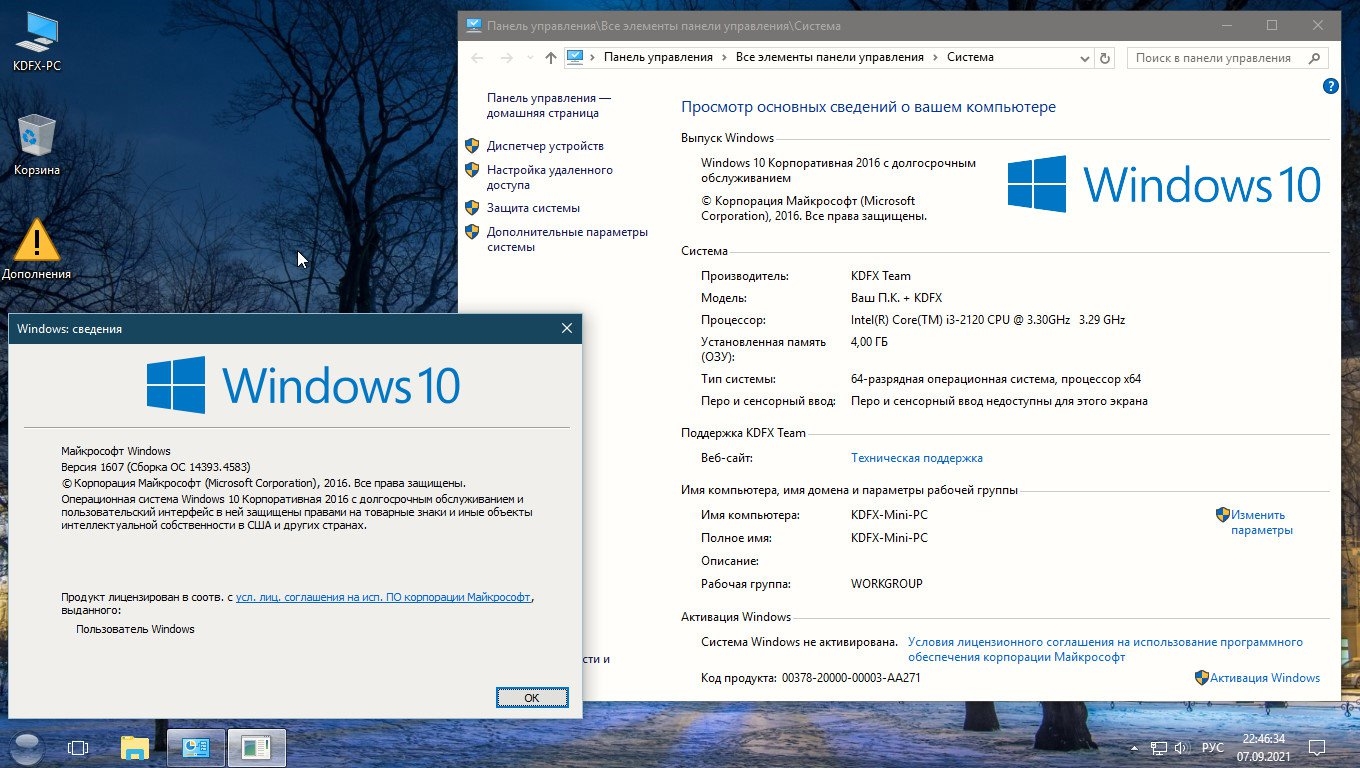
Task: Select the Дополнения warning desktop icon
Action: point(37,249)
